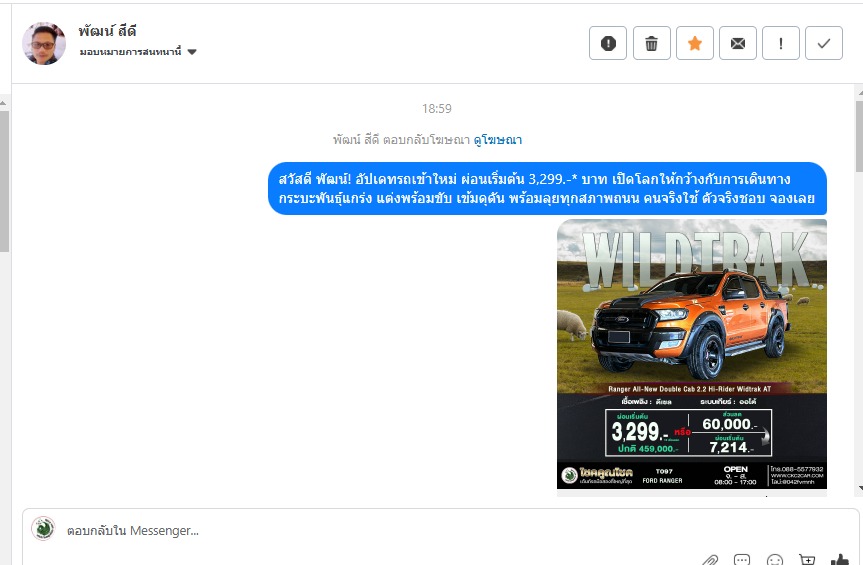Delete the conversation with the trash icon

tap(652, 43)
